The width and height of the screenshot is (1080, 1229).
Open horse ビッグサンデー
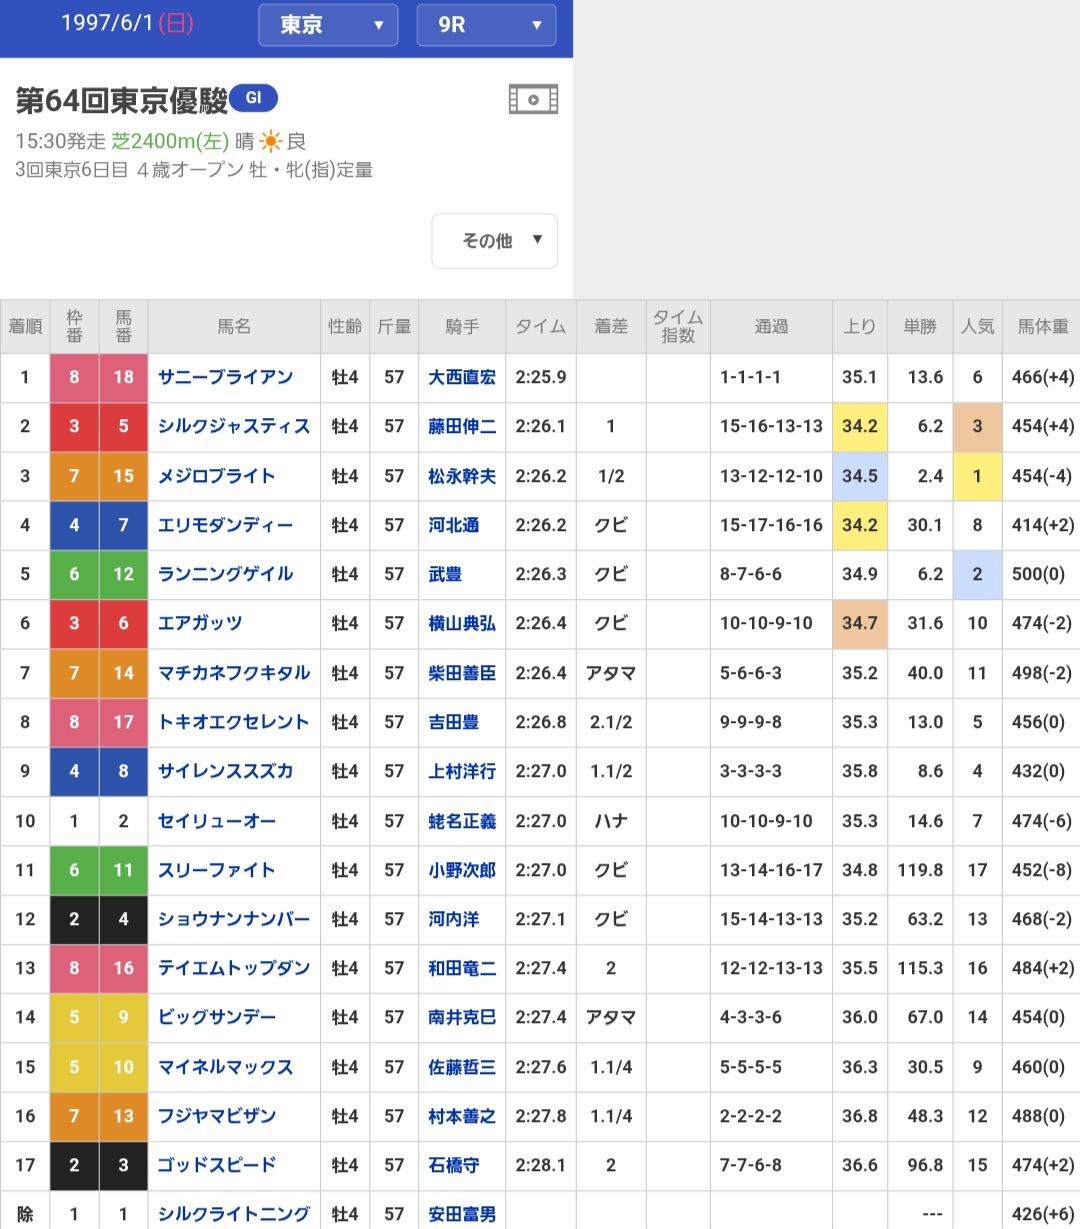tap(217, 1017)
